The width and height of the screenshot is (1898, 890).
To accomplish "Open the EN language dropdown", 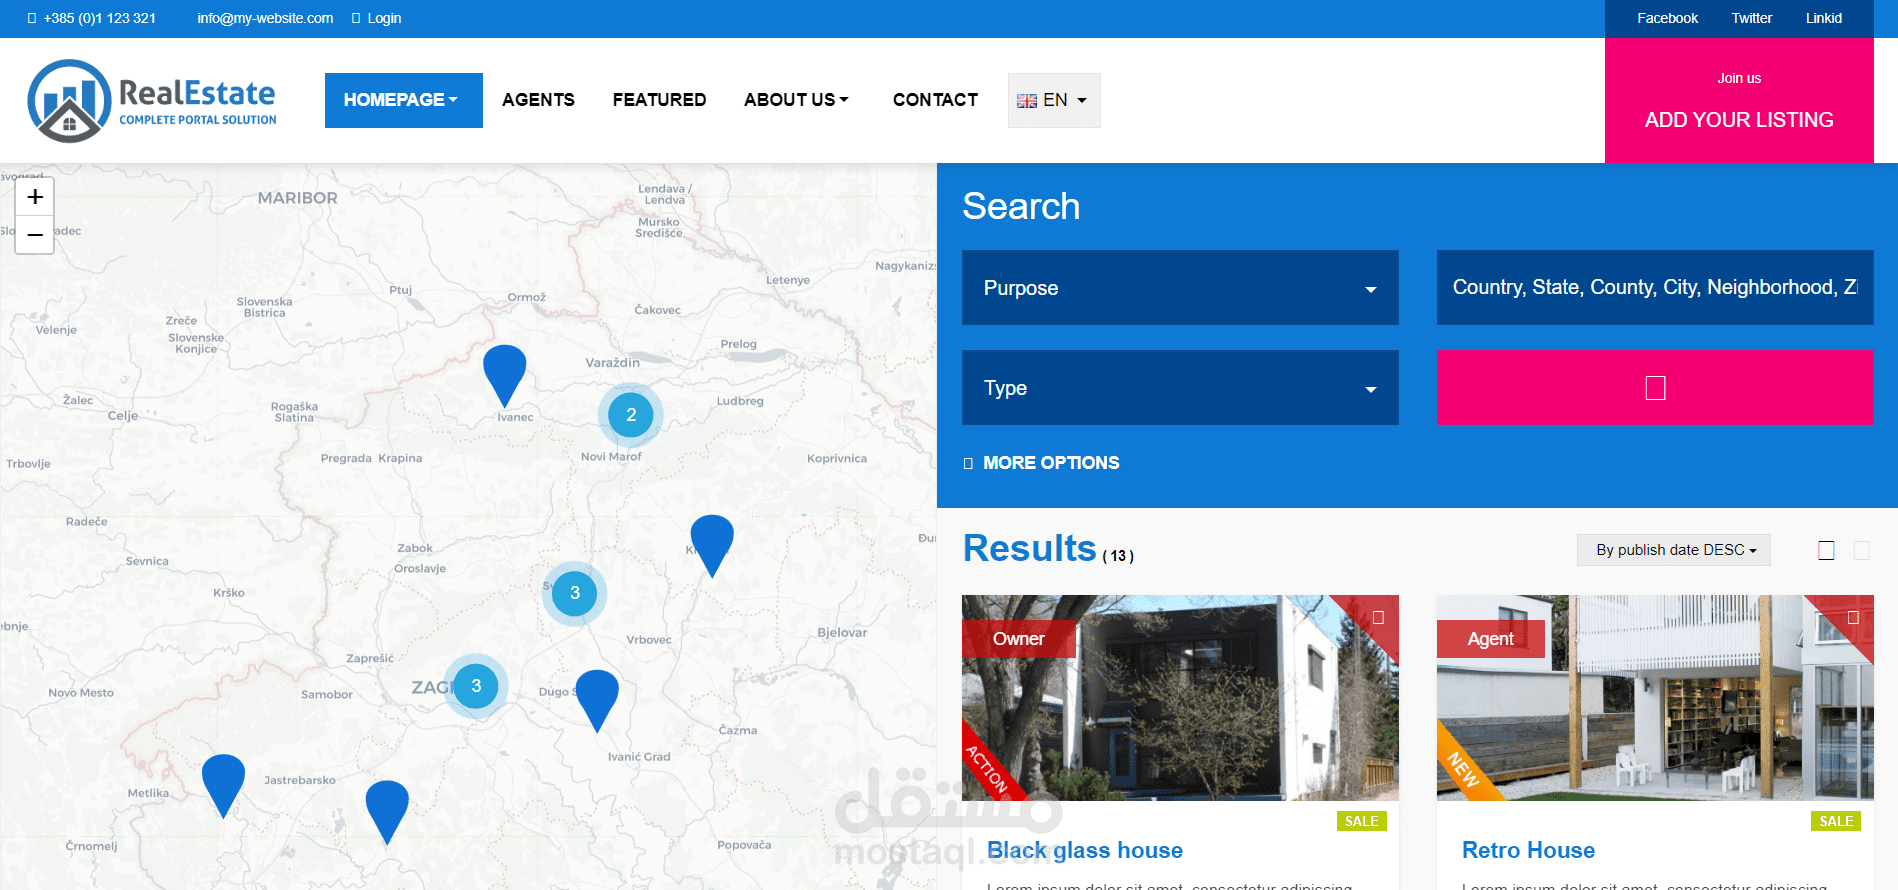I will click(x=1054, y=100).
